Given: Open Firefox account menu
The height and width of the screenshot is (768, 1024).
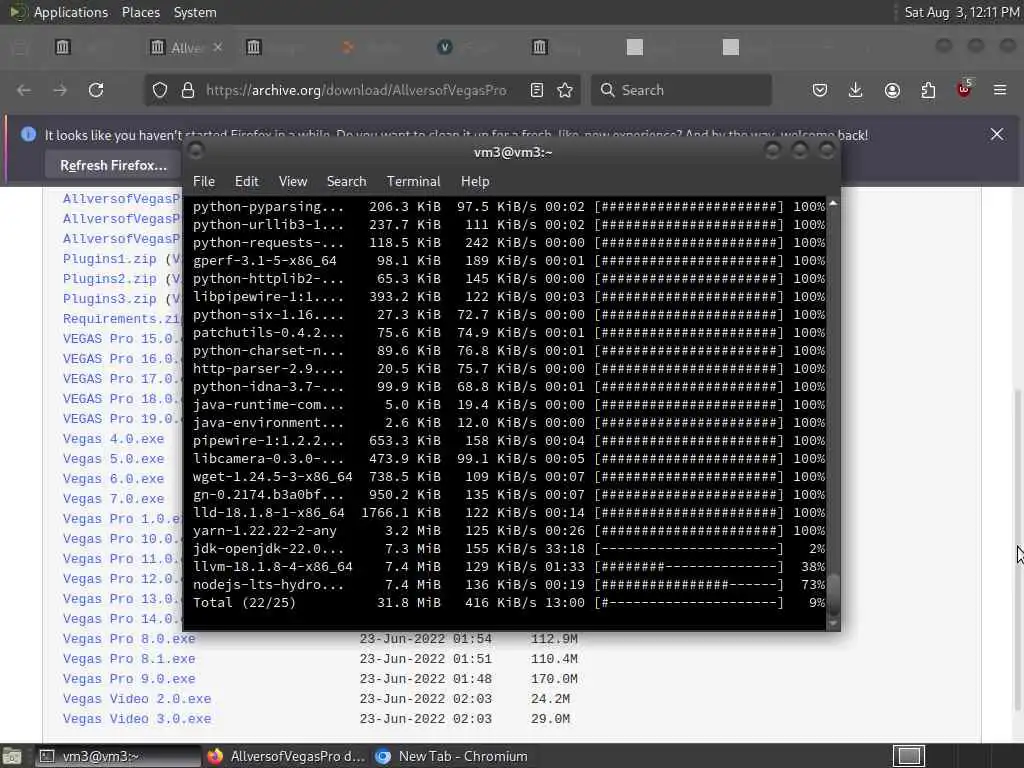Looking at the screenshot, I should [x=892, y=90].
